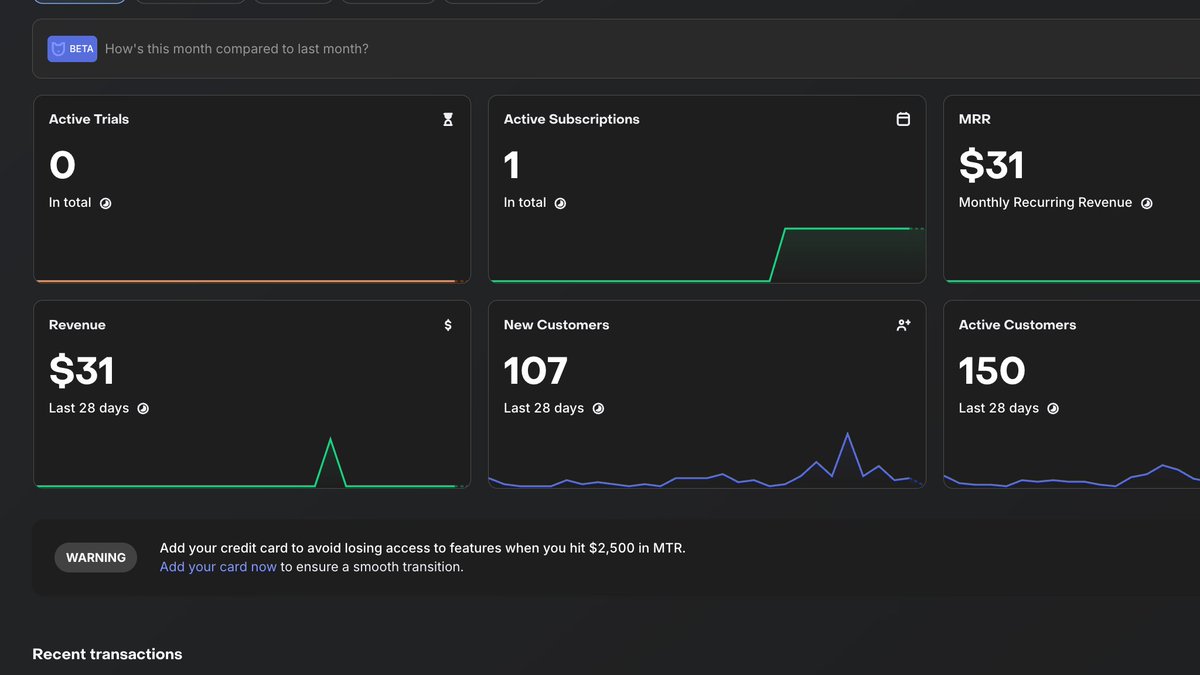This screenshot has width=1200, height=675.
Task: Click the WARNING badge
Action: click(x=96, y=558)
